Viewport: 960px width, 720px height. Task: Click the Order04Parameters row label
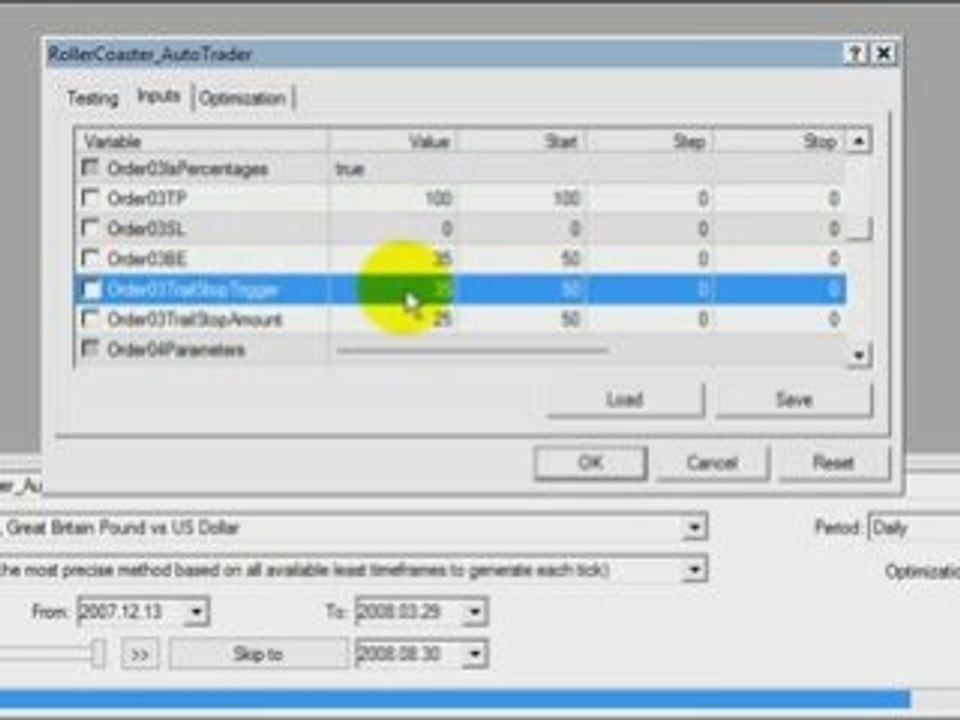click(176, 350)
